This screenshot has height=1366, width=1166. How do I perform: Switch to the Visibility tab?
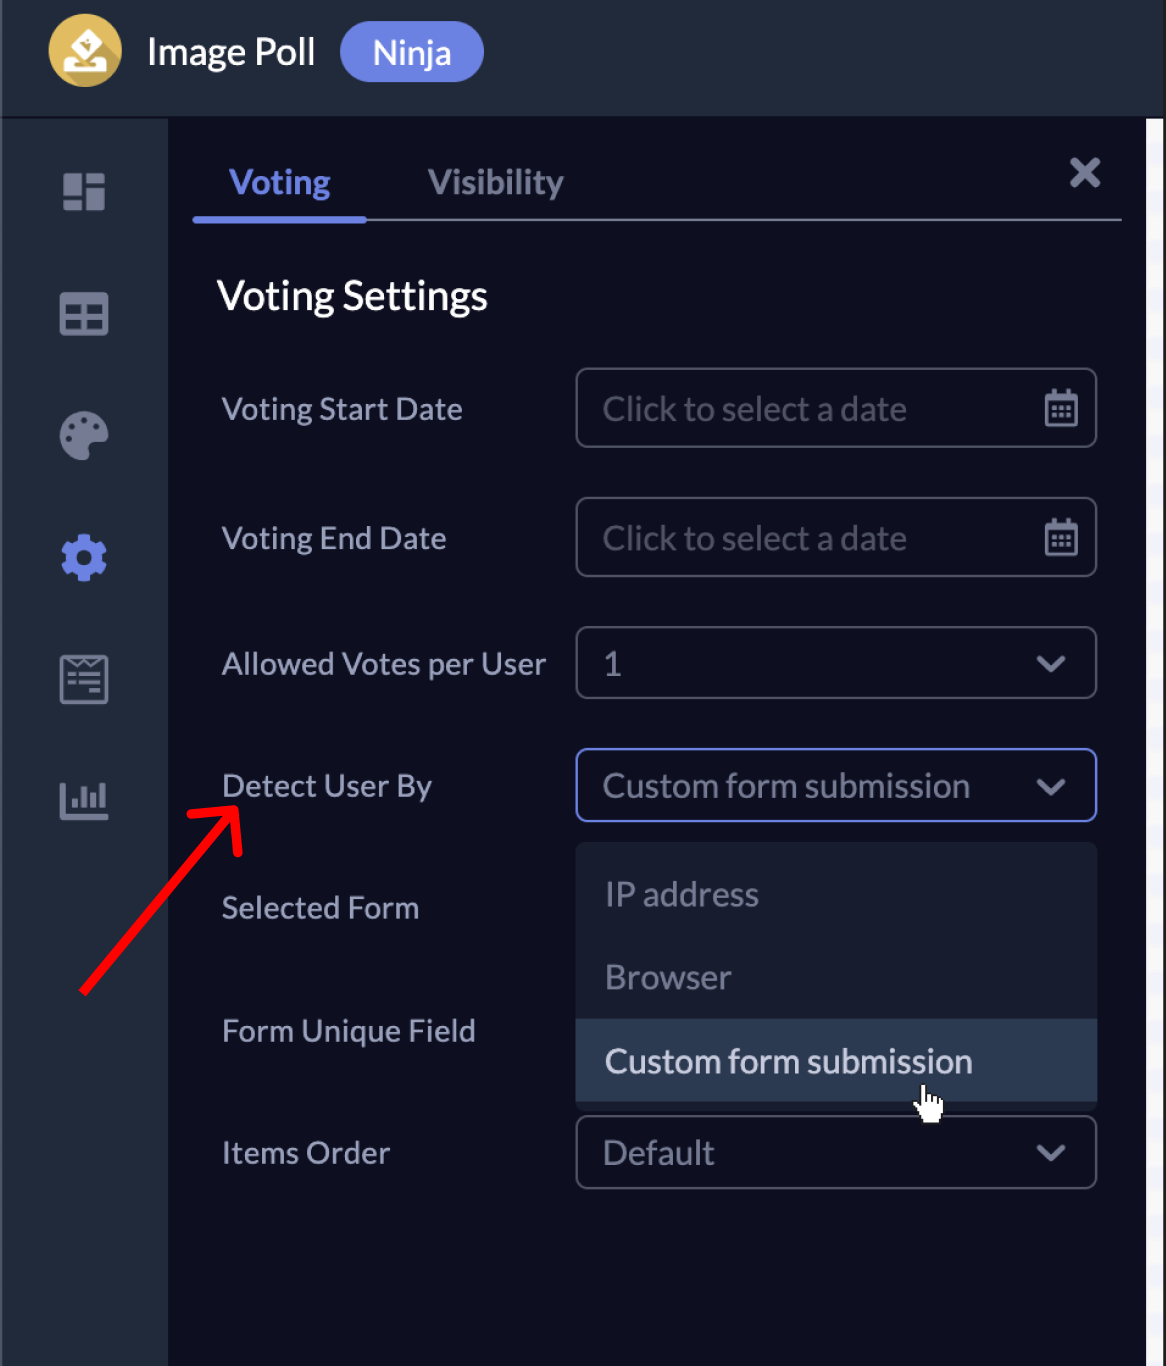tap(495, 182)
